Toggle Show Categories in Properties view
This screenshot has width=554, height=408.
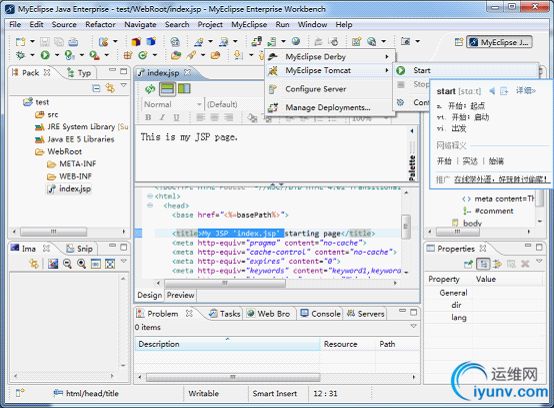[x=483, y=264]
